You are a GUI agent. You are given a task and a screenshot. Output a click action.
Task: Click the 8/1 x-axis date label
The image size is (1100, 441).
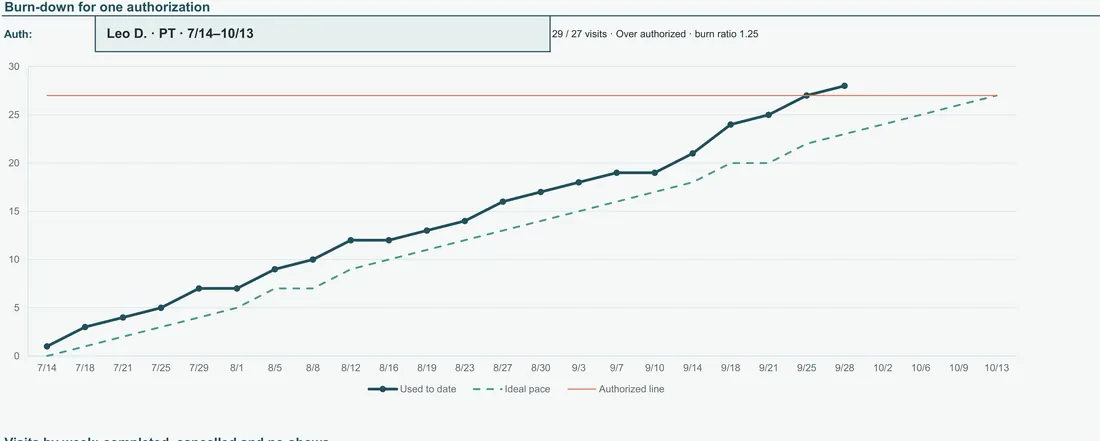point(236,368)
